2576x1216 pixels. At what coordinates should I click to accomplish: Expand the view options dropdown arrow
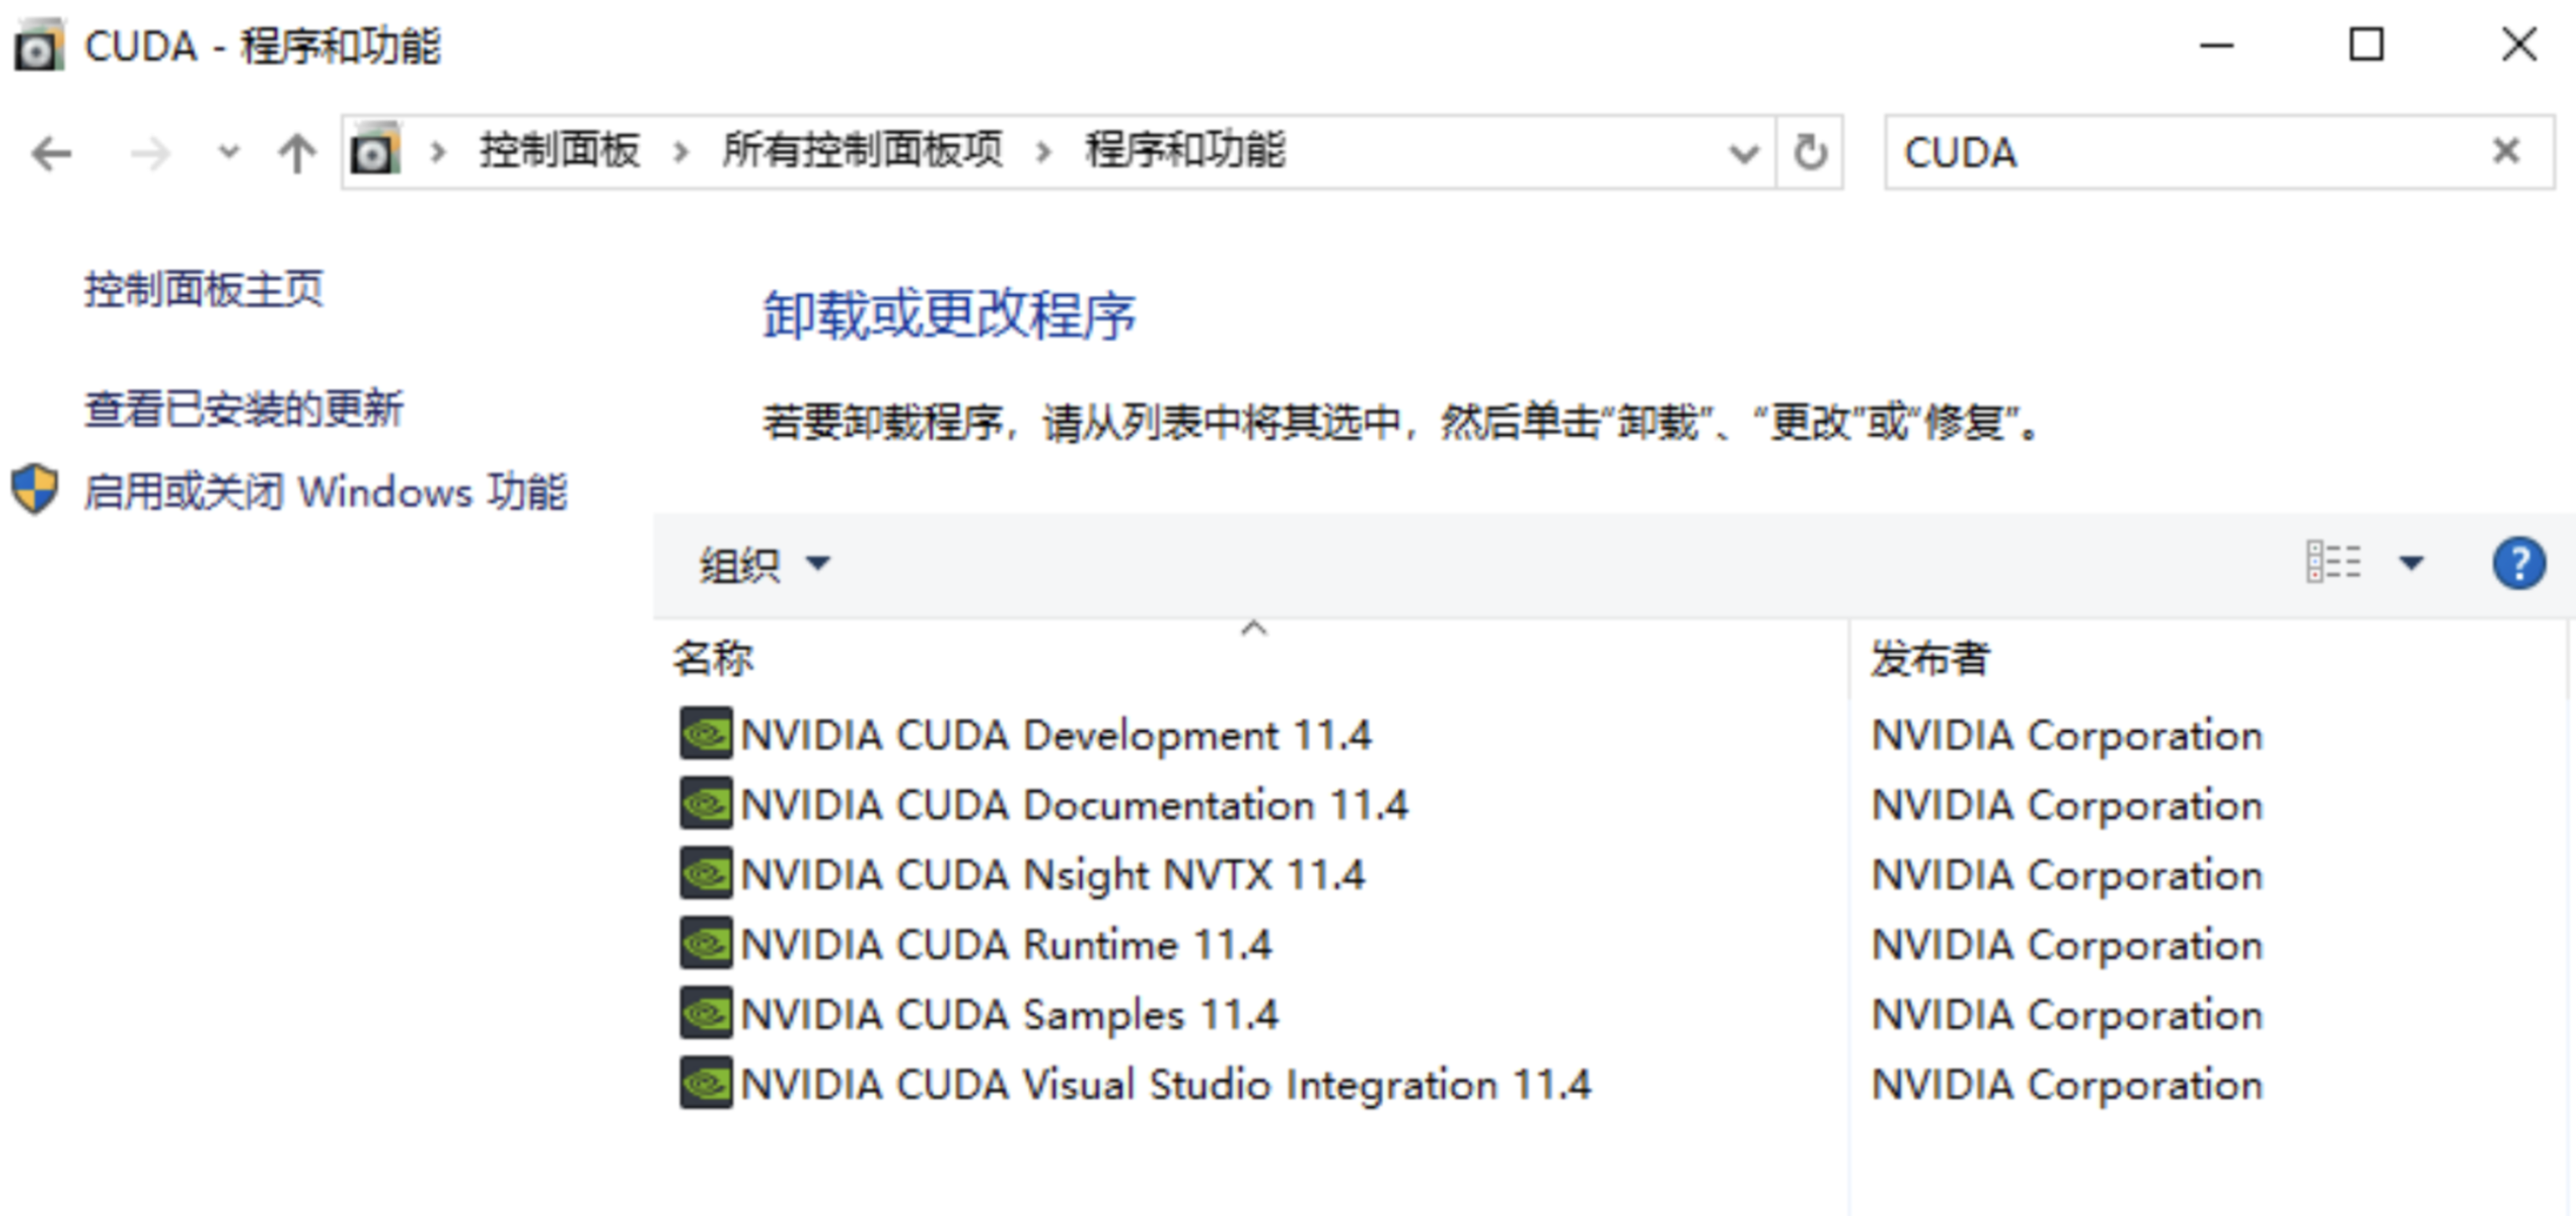click(2412, 563)
